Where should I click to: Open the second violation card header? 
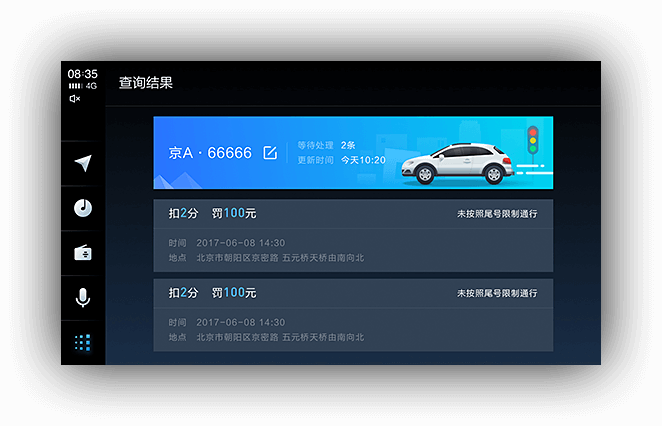[x=353, y=293]
